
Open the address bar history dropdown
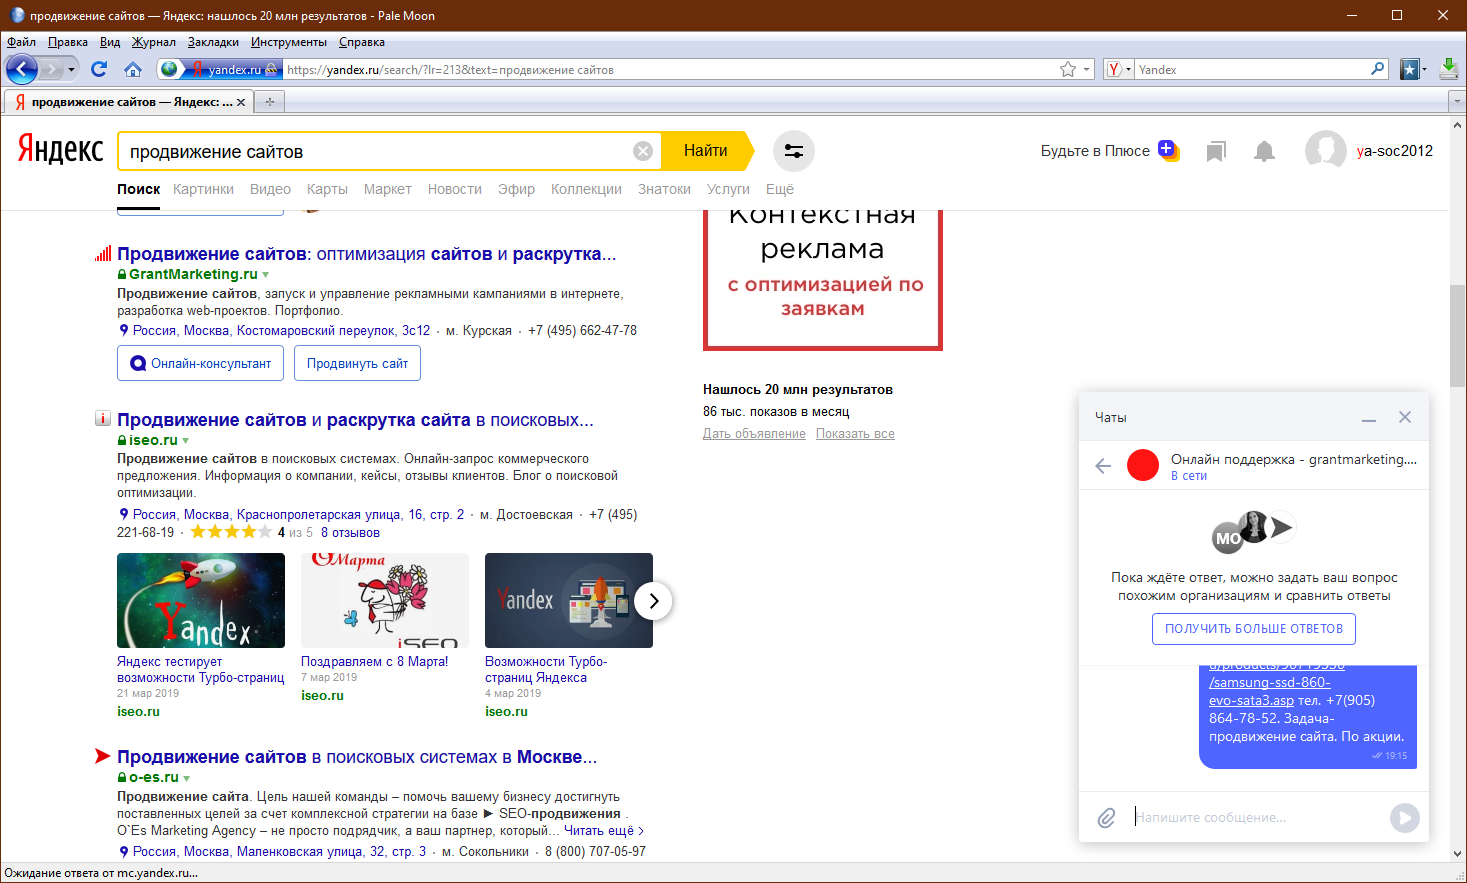(x=1087, y=69)
